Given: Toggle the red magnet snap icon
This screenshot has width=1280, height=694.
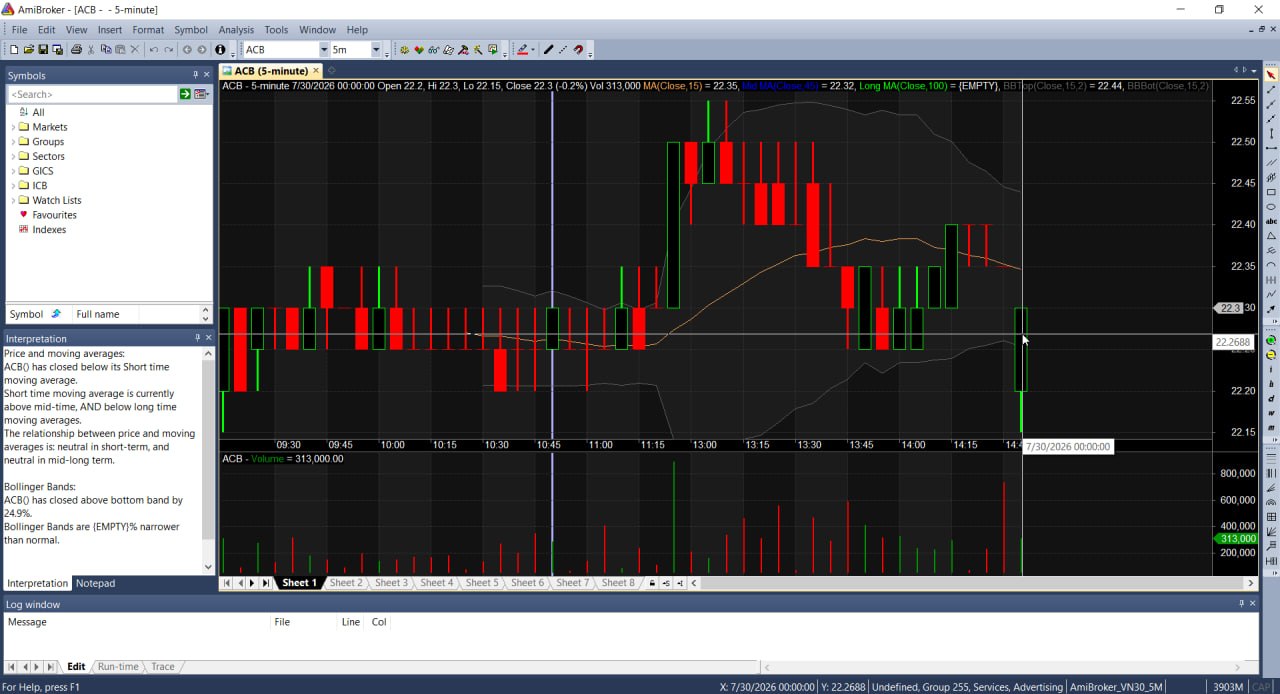Looking at the screenshot, I should click(x=578, y=49).
